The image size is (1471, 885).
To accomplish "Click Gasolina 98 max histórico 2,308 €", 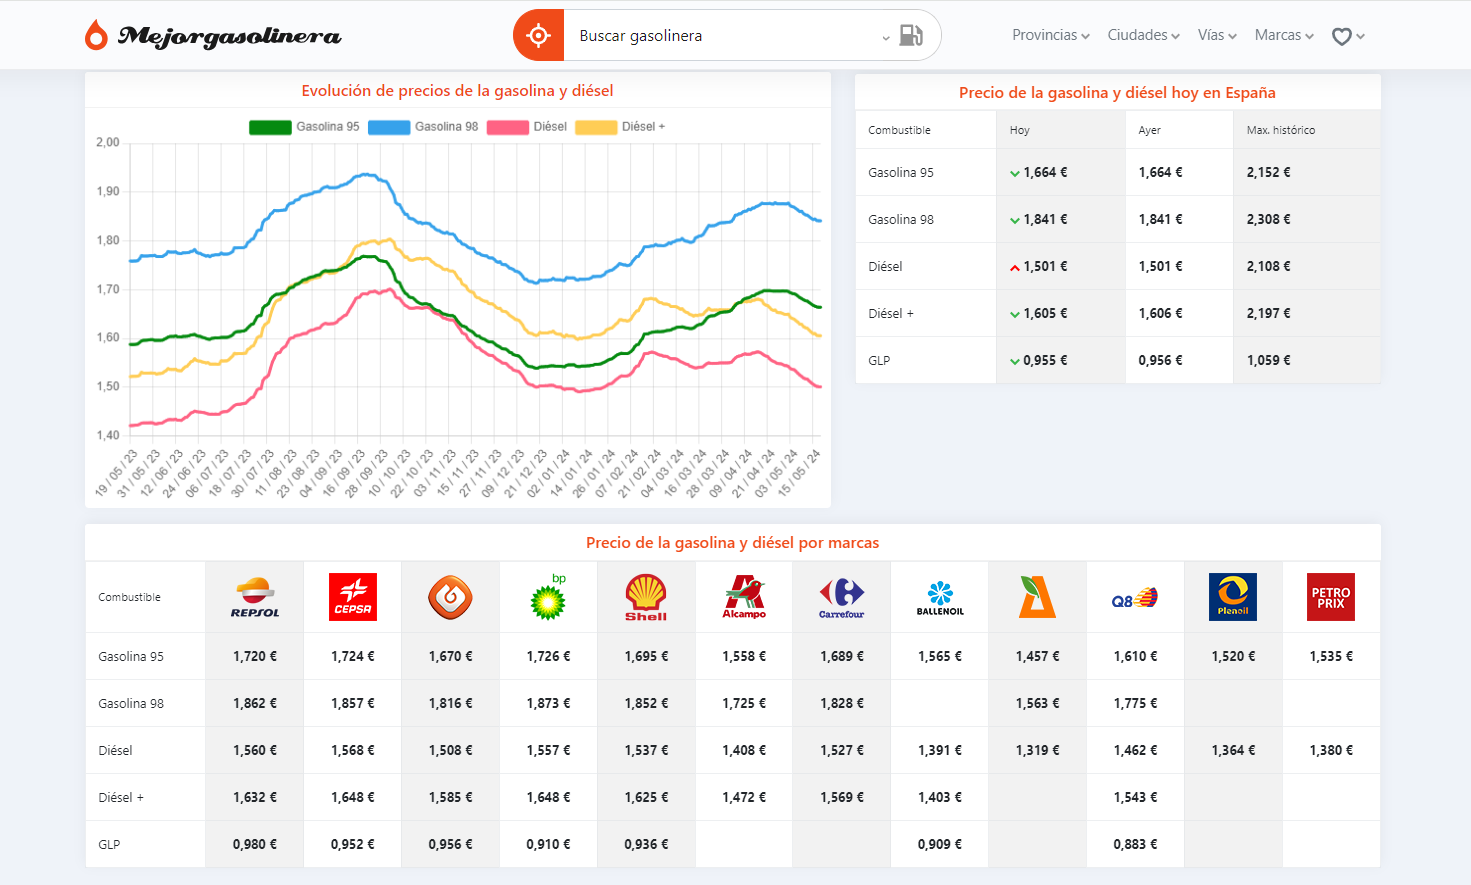I will click(x=1268, y=220).
